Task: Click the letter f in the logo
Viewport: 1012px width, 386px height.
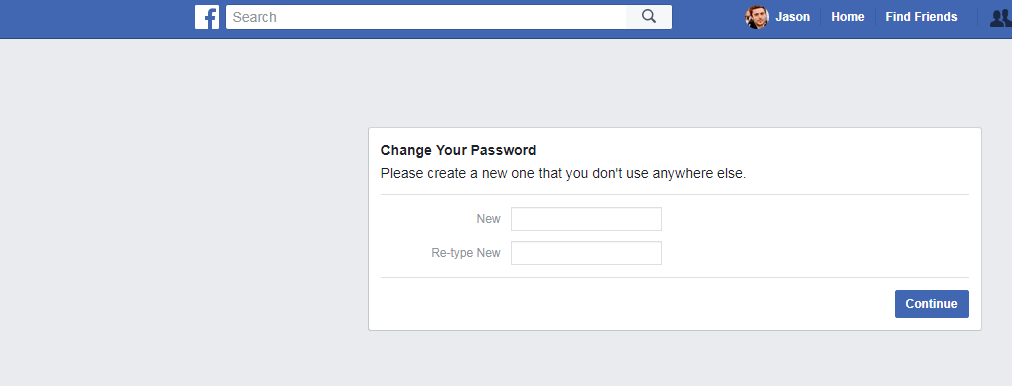Action: (210, 18)
